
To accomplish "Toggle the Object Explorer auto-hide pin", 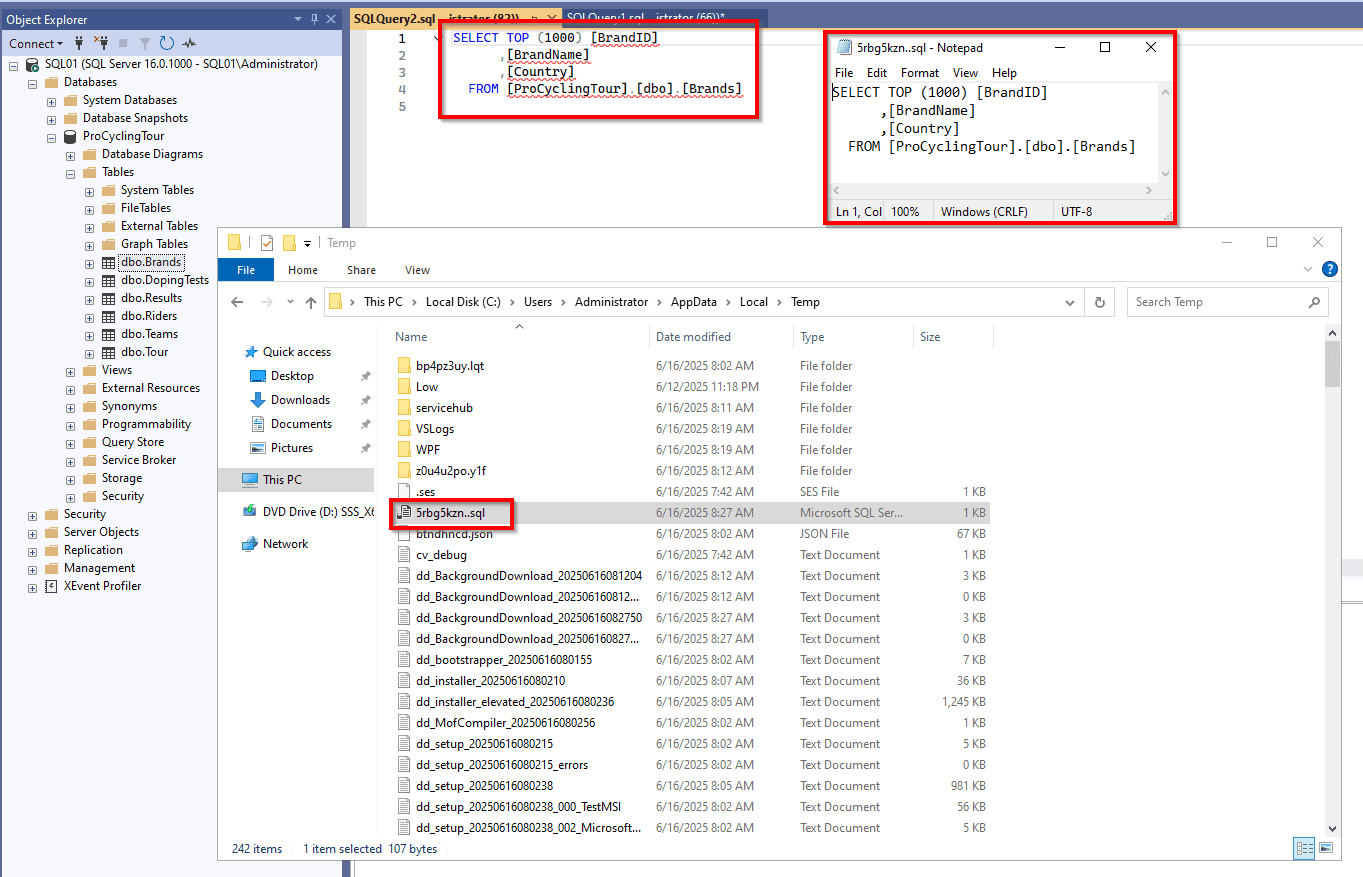I will click(314, 19).
